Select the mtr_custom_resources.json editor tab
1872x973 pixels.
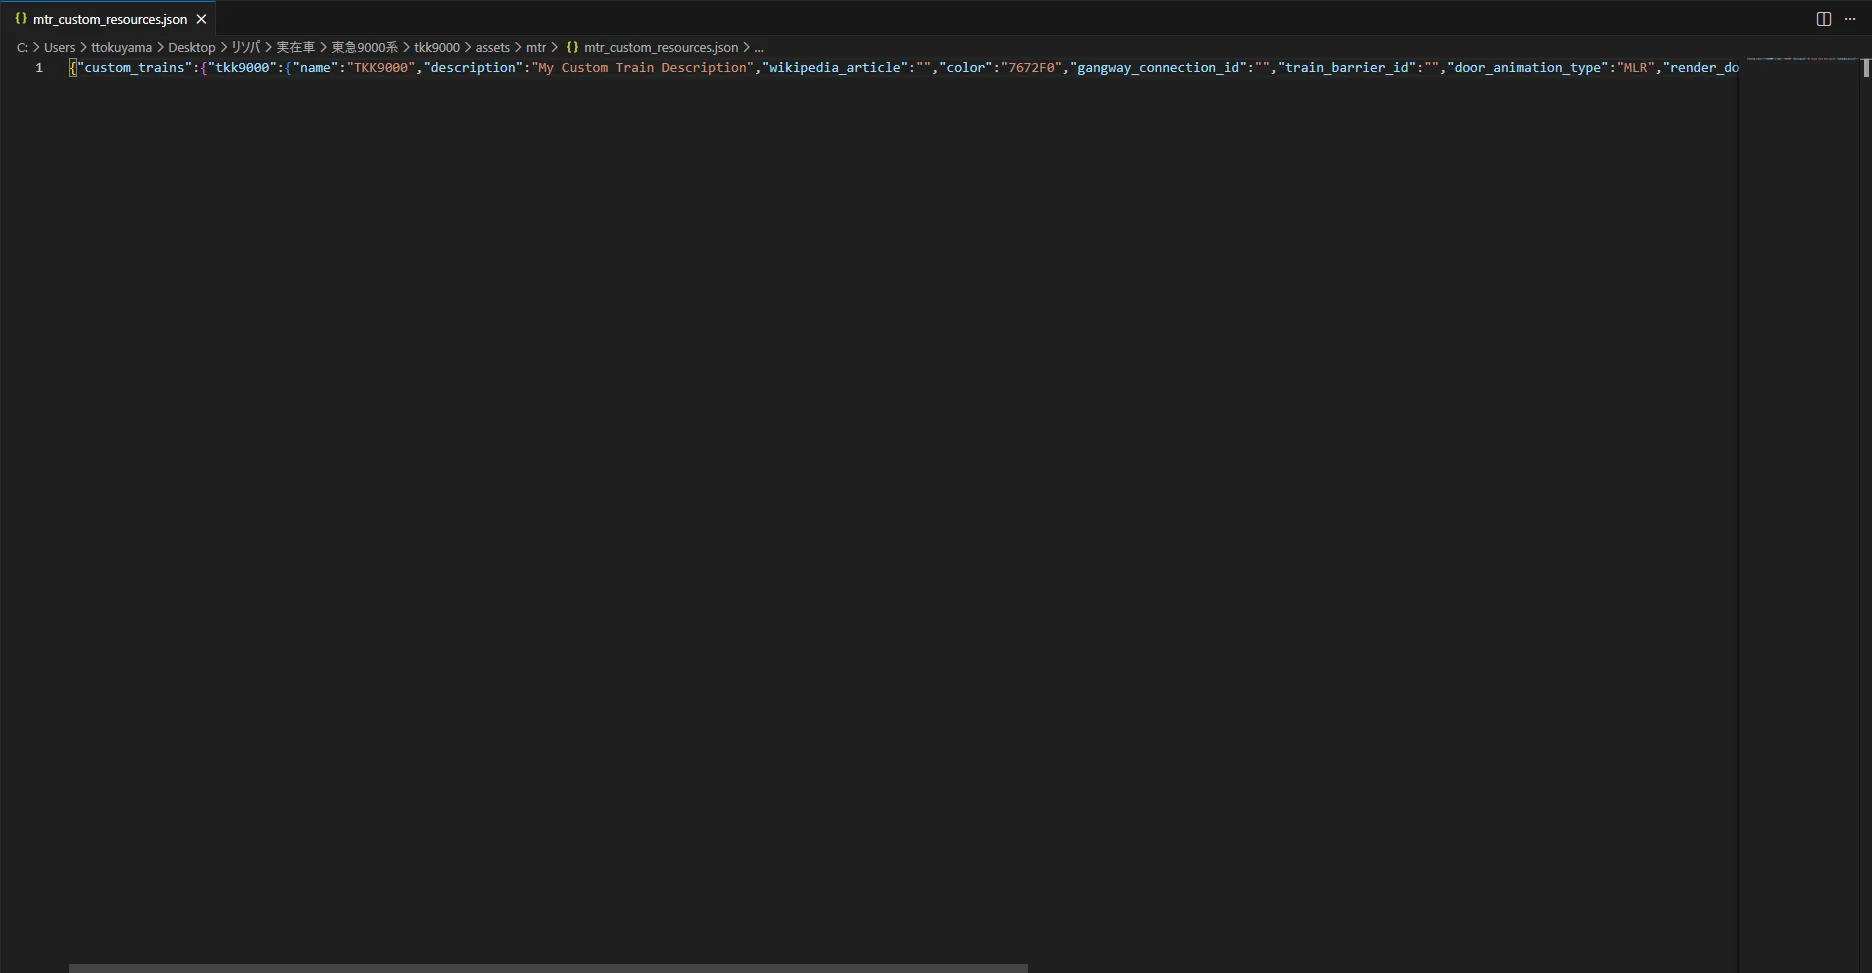click(109, 19)
